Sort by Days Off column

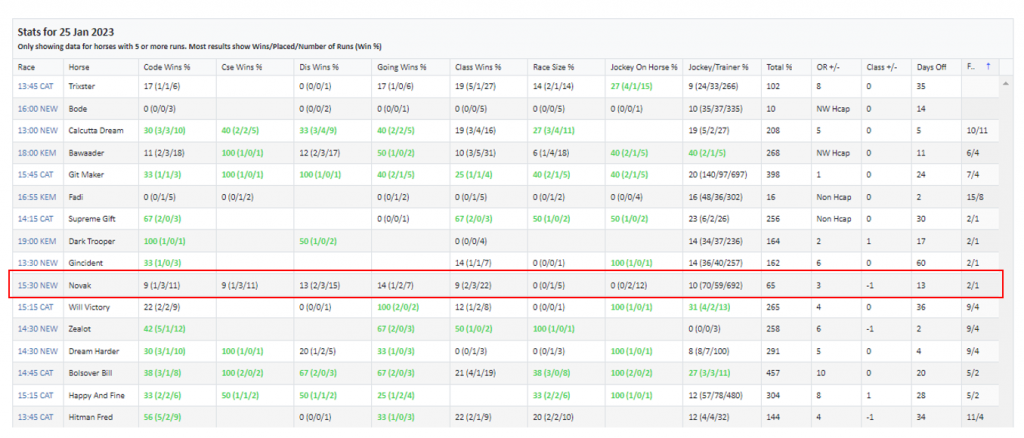point(930,66)
